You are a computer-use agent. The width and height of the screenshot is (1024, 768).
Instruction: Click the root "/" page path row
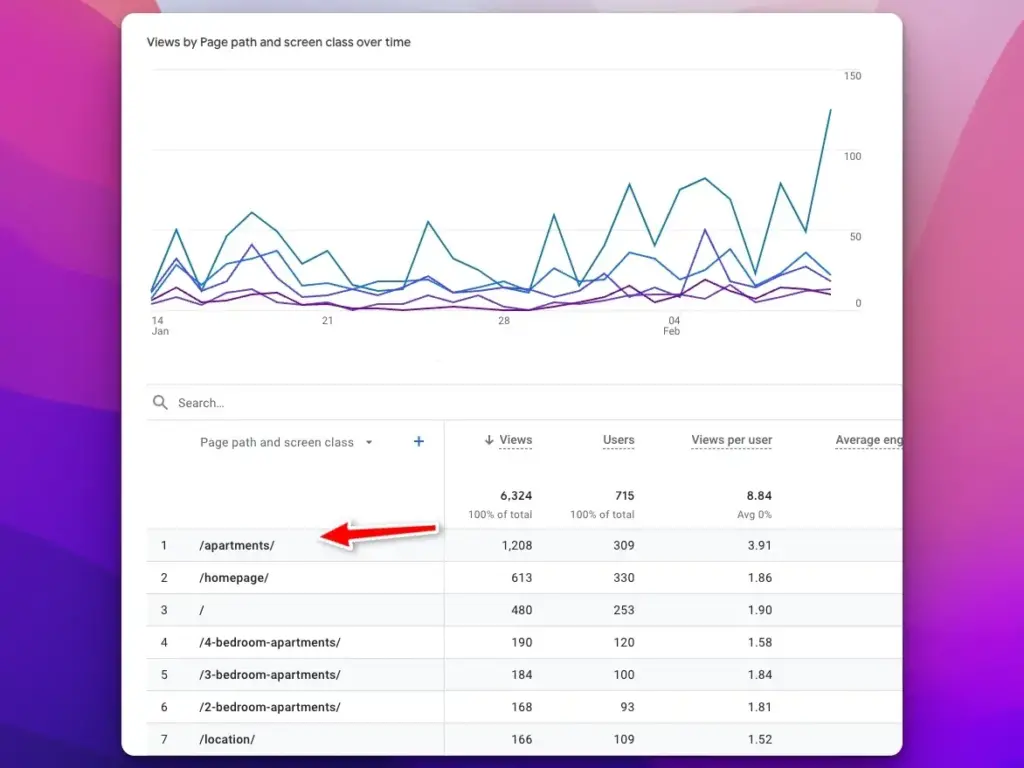[x=203, y=610]
